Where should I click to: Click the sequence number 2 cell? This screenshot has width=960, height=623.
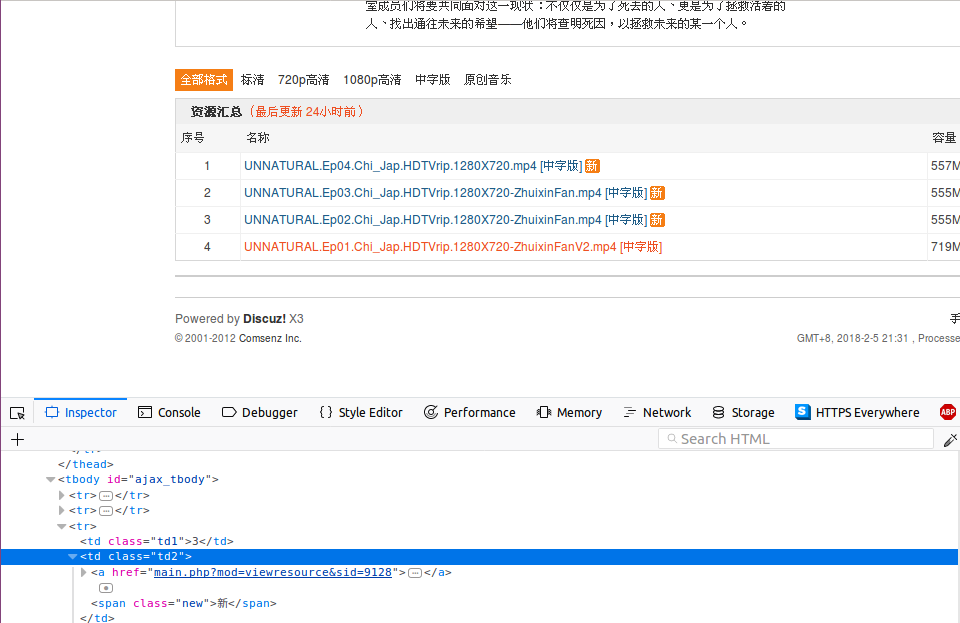207,193
